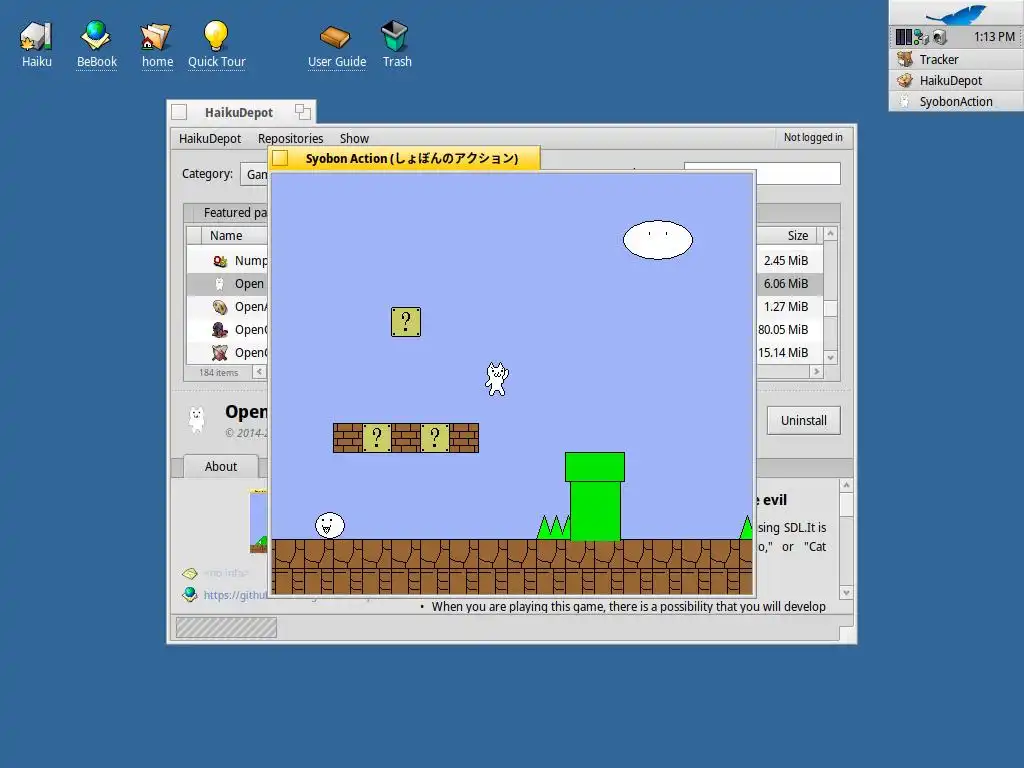This screenshot has height=768, width=1024.
Task: Click the striped progress bar at bottom
Action: (x=226, y=628)
